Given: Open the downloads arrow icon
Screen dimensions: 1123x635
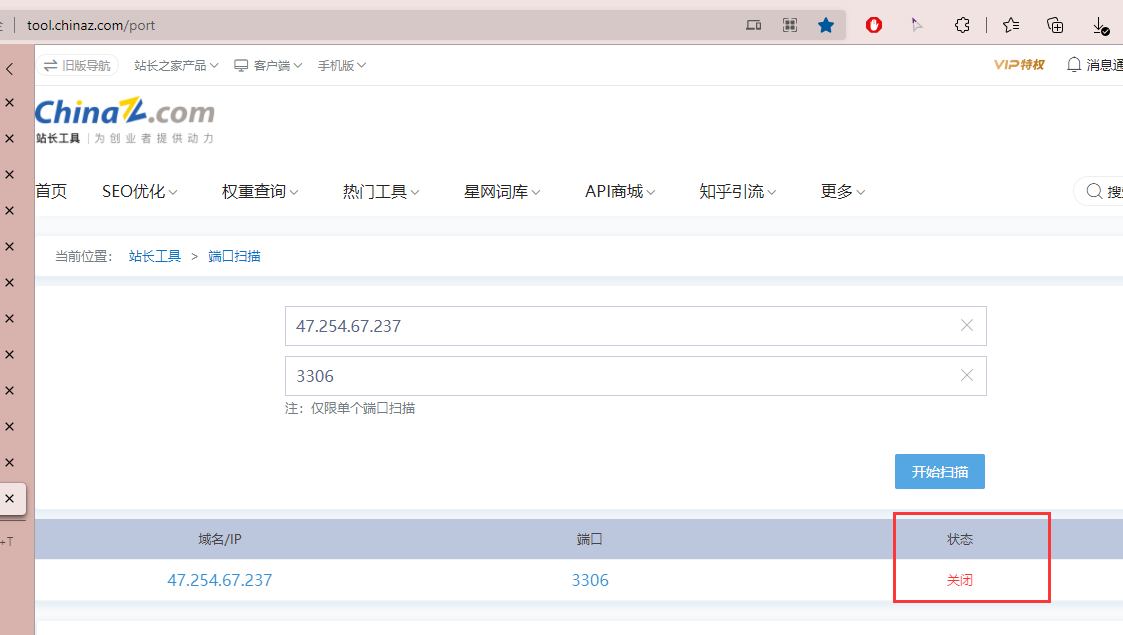Looking at the screenshot, I should coord(1100,26).
